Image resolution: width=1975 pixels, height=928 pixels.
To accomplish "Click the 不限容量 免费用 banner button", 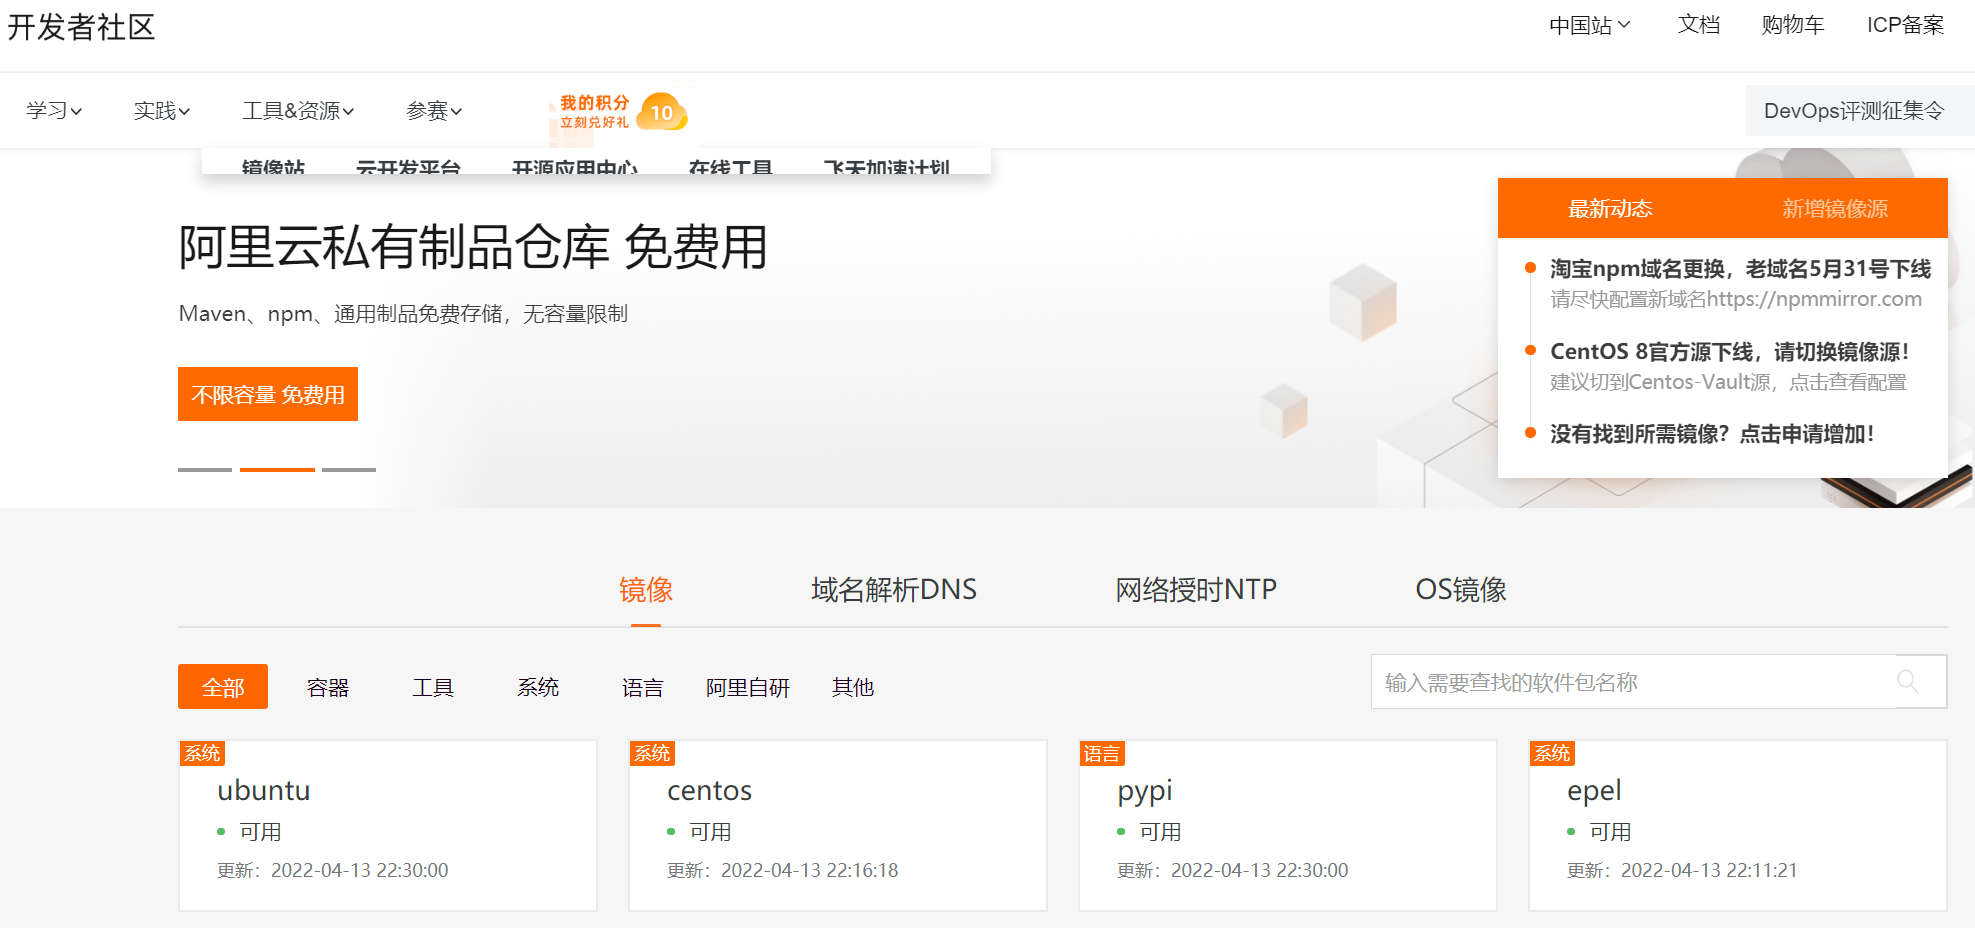I will (x=268, y=394).
